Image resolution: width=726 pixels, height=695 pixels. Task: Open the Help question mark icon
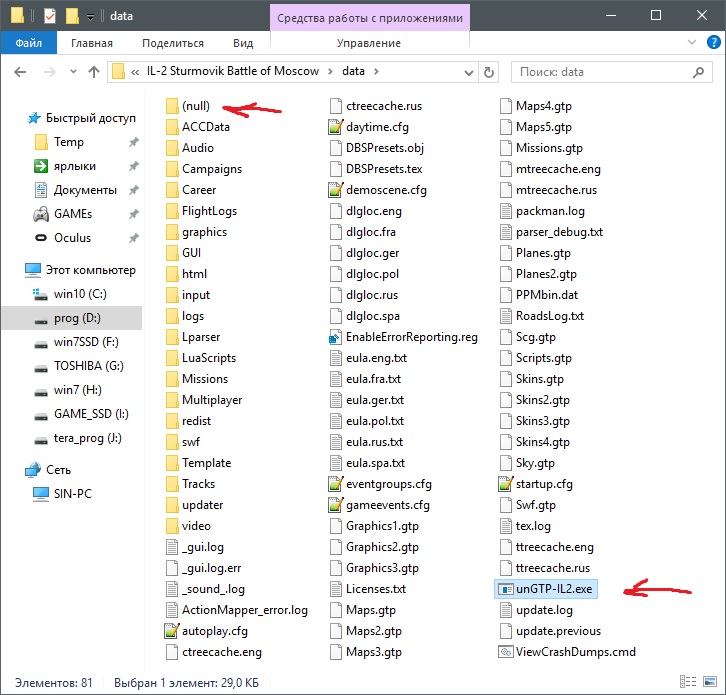point(713,42)
